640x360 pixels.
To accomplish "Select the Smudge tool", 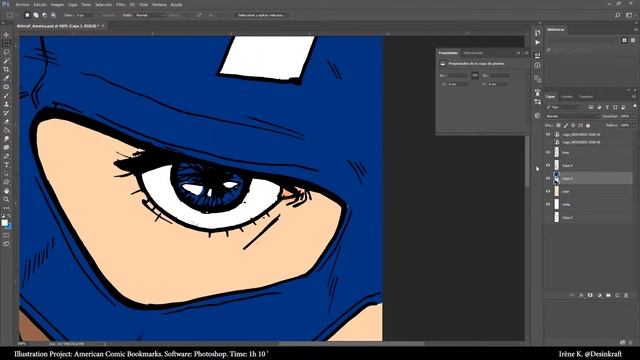I will 6,139.
